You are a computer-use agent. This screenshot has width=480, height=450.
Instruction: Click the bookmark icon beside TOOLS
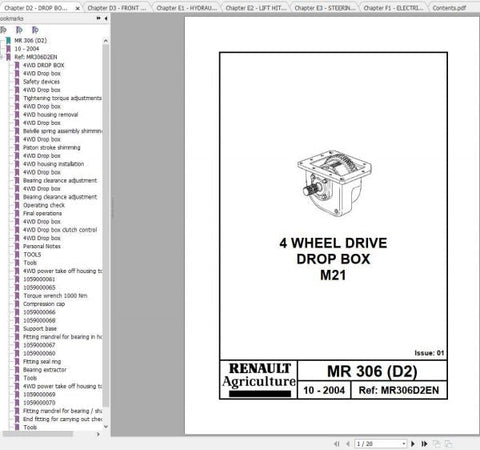[x=17, y=254]
